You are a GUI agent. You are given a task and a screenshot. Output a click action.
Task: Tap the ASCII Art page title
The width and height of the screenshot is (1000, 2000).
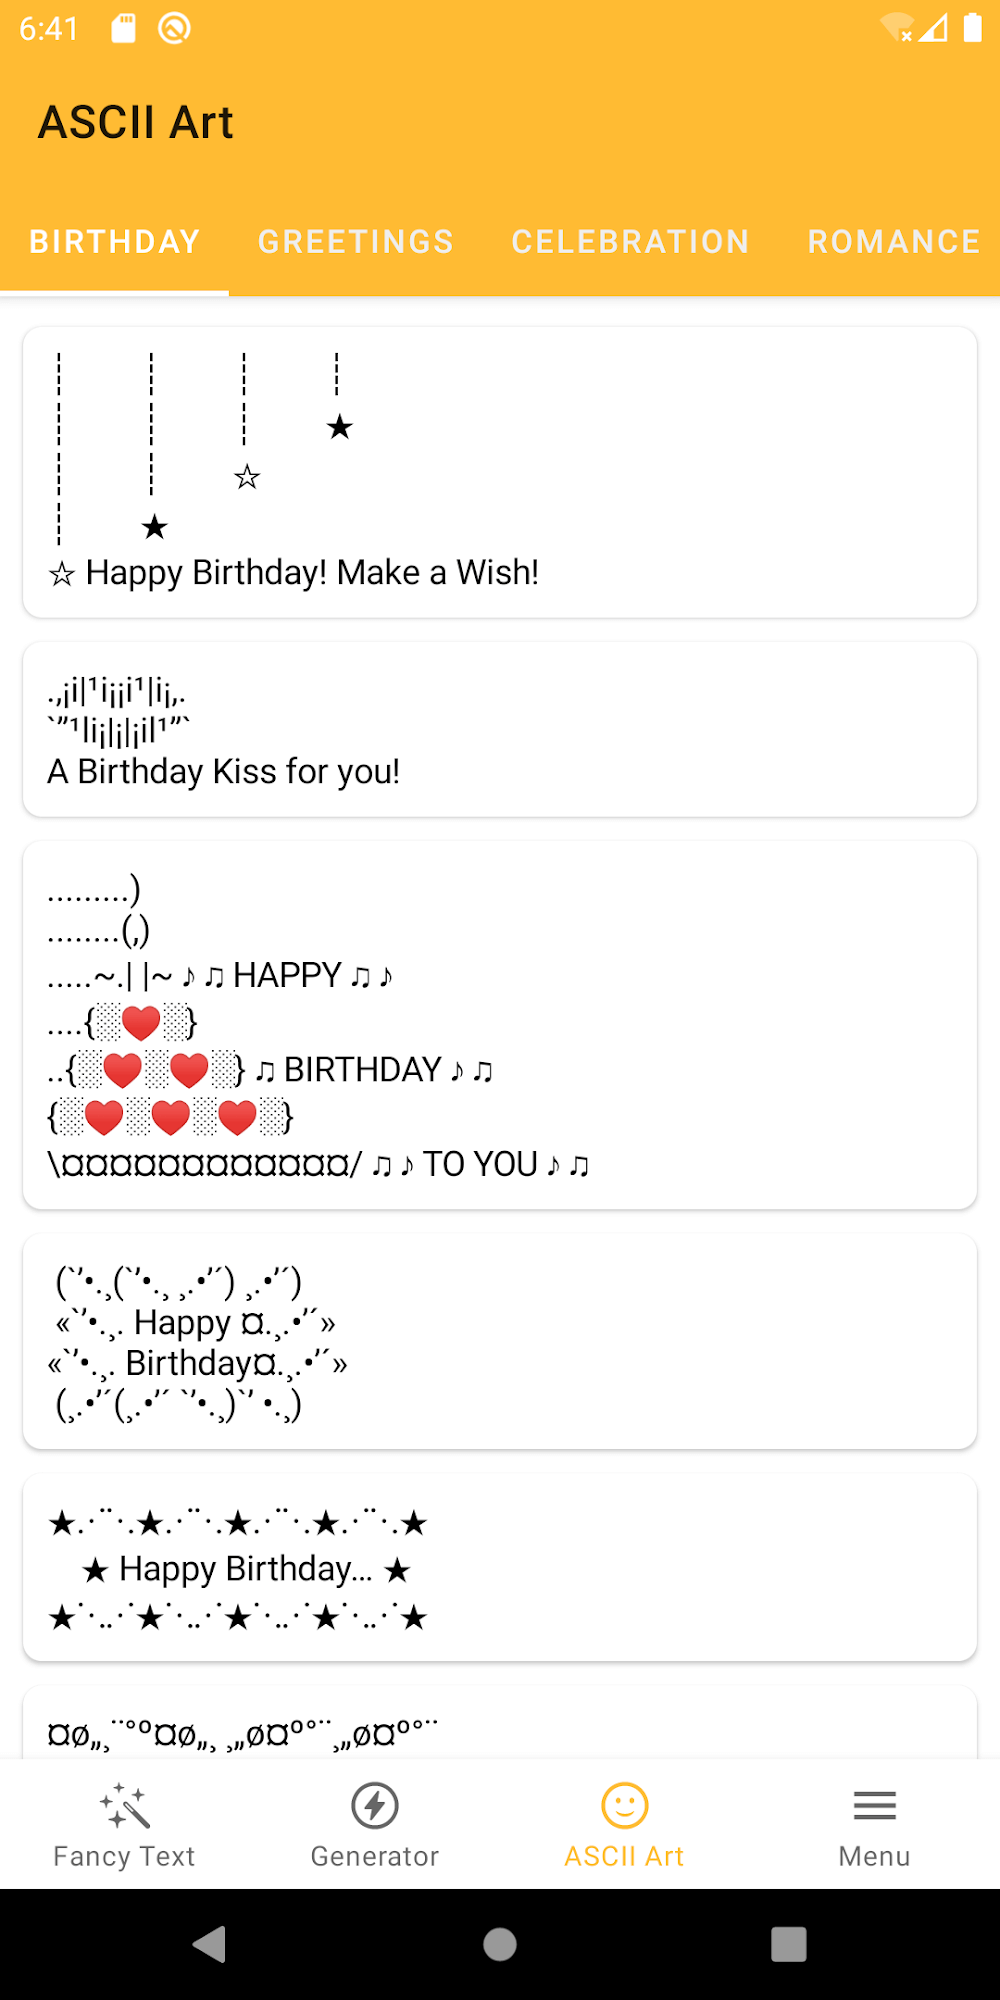click(136, 123)
